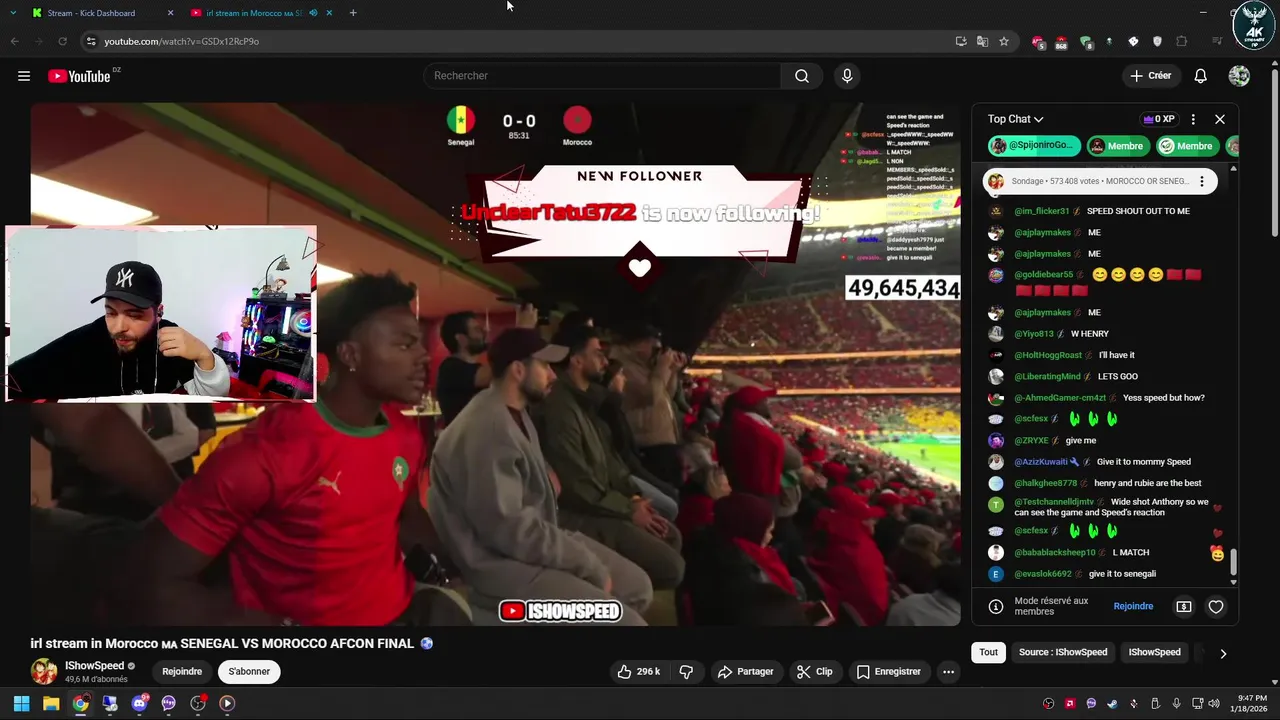Close the live chat panel

tap(1220, 119)
